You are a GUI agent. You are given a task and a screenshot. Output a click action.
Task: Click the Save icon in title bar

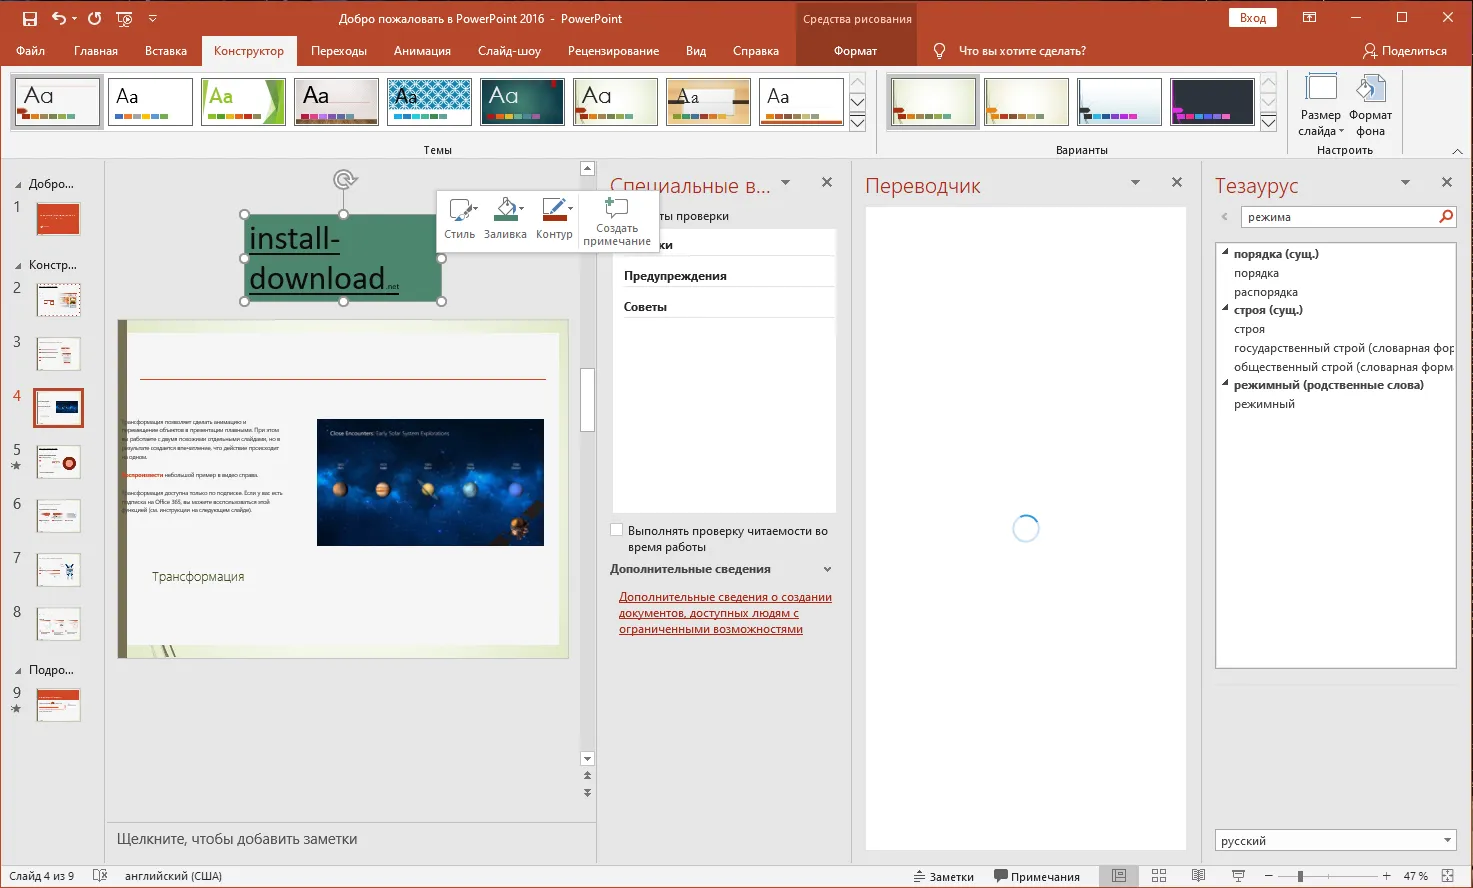tap(30, 18)
